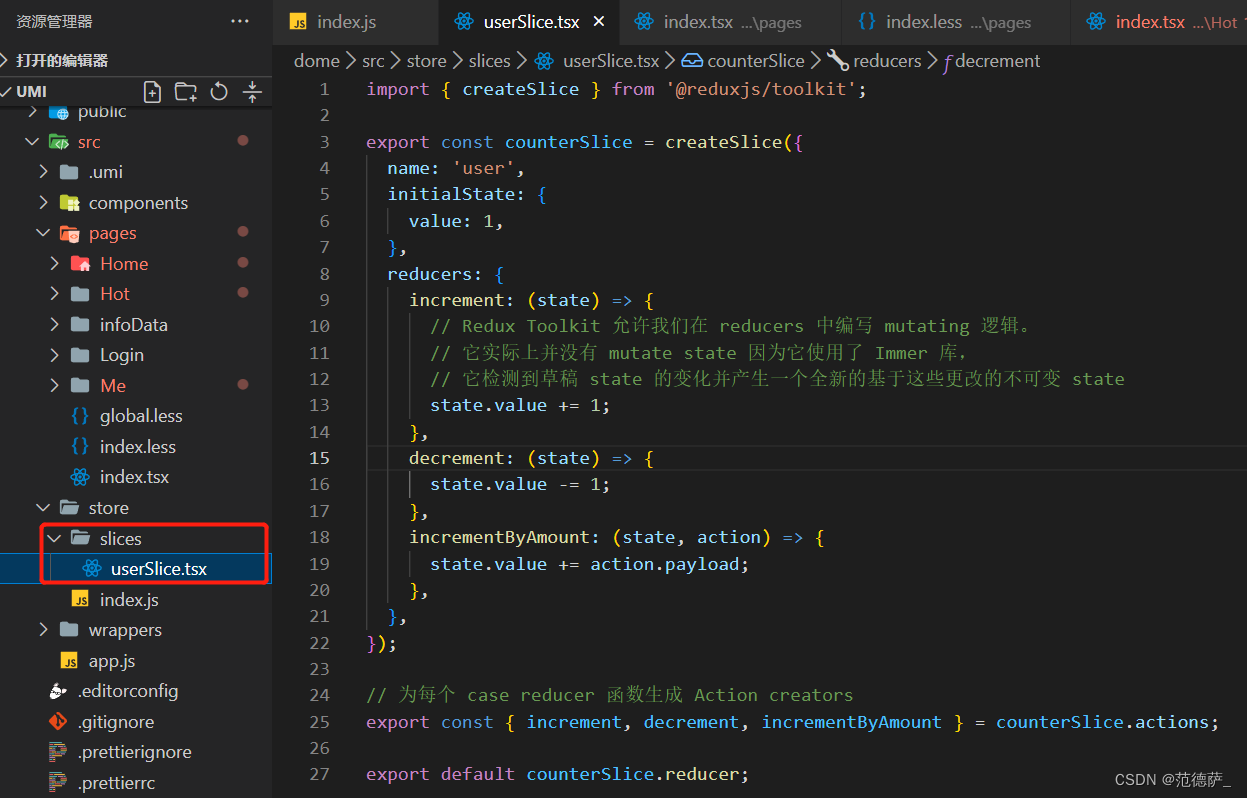1247x798 pixels.
Task: Open the .gitignore file
Action: pyautogui.click(x=116, y=722)
